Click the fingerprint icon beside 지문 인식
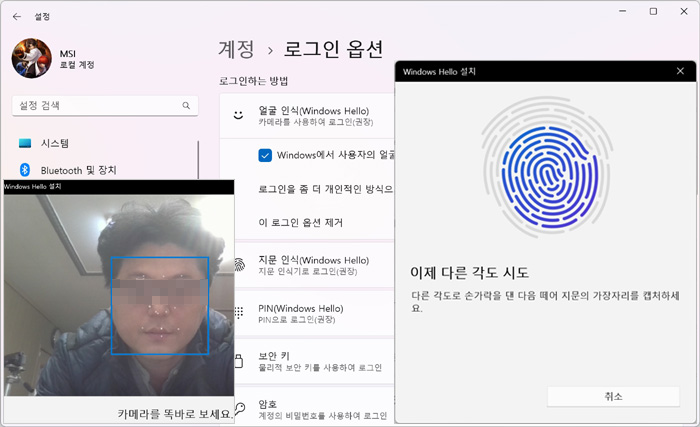Viewport: 700px width, 427px height. coord(240,265)
